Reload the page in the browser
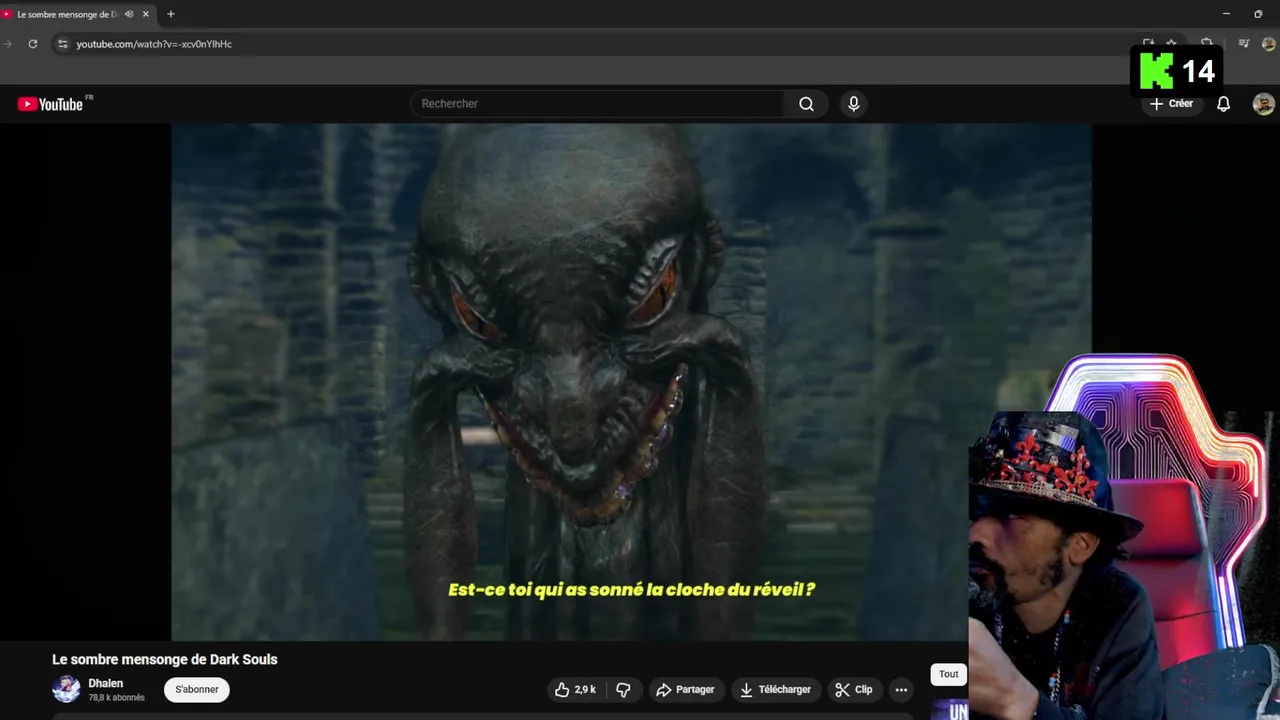 point(33,44)
